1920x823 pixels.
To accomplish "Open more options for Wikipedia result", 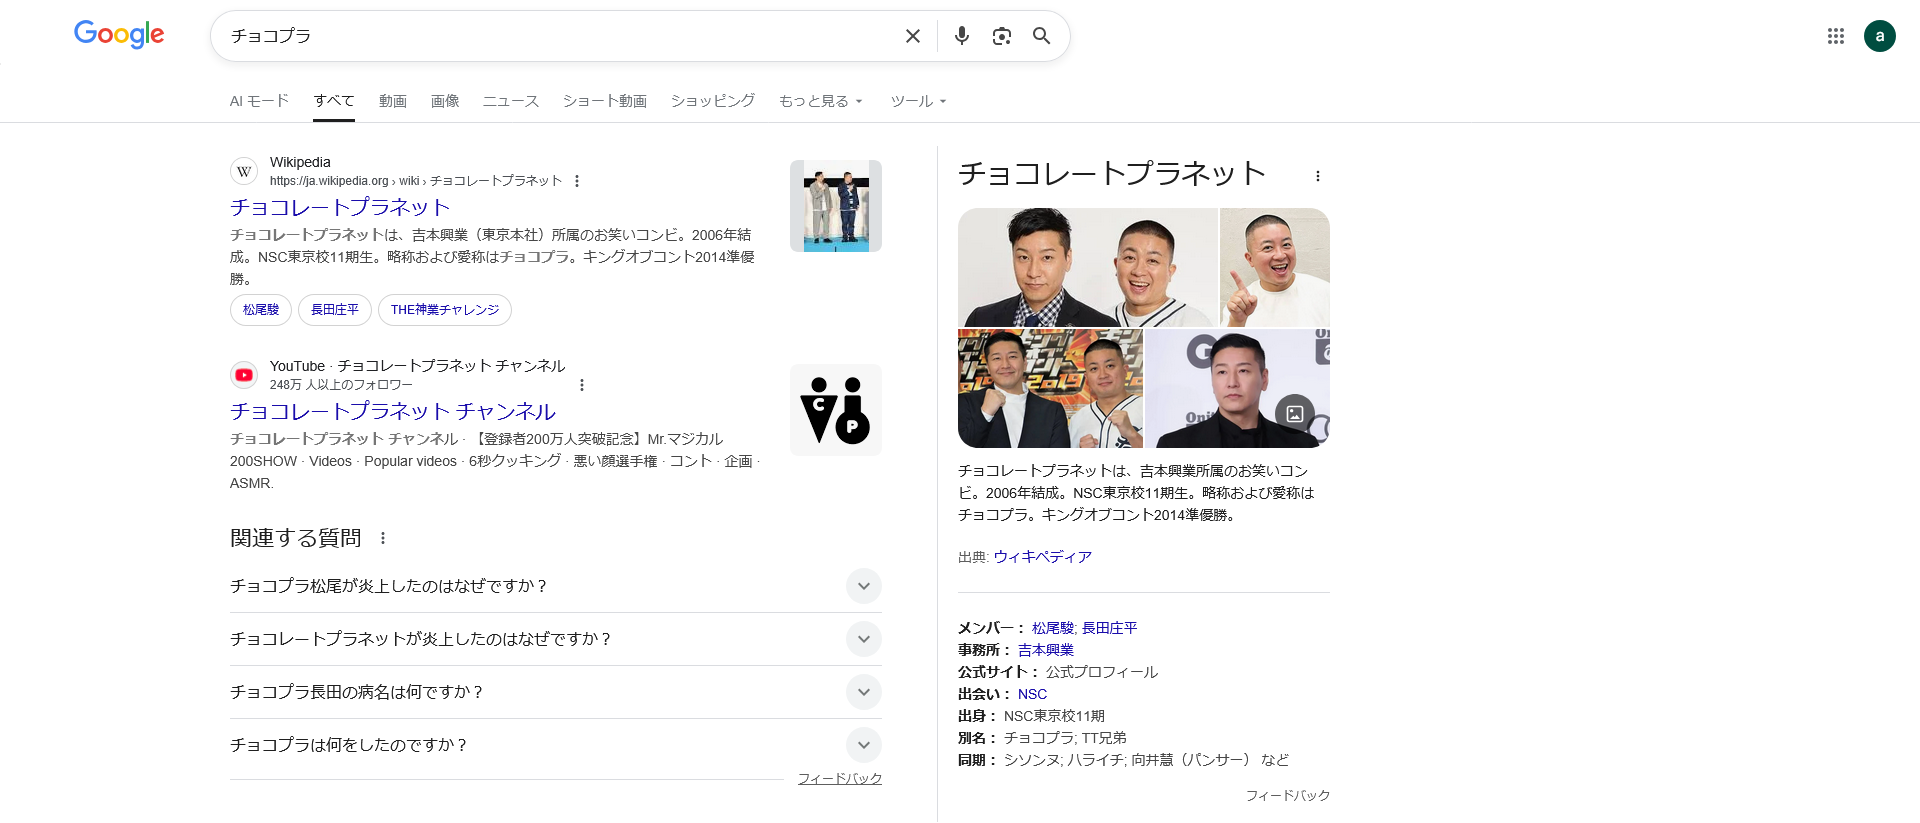I will point(577,181).
